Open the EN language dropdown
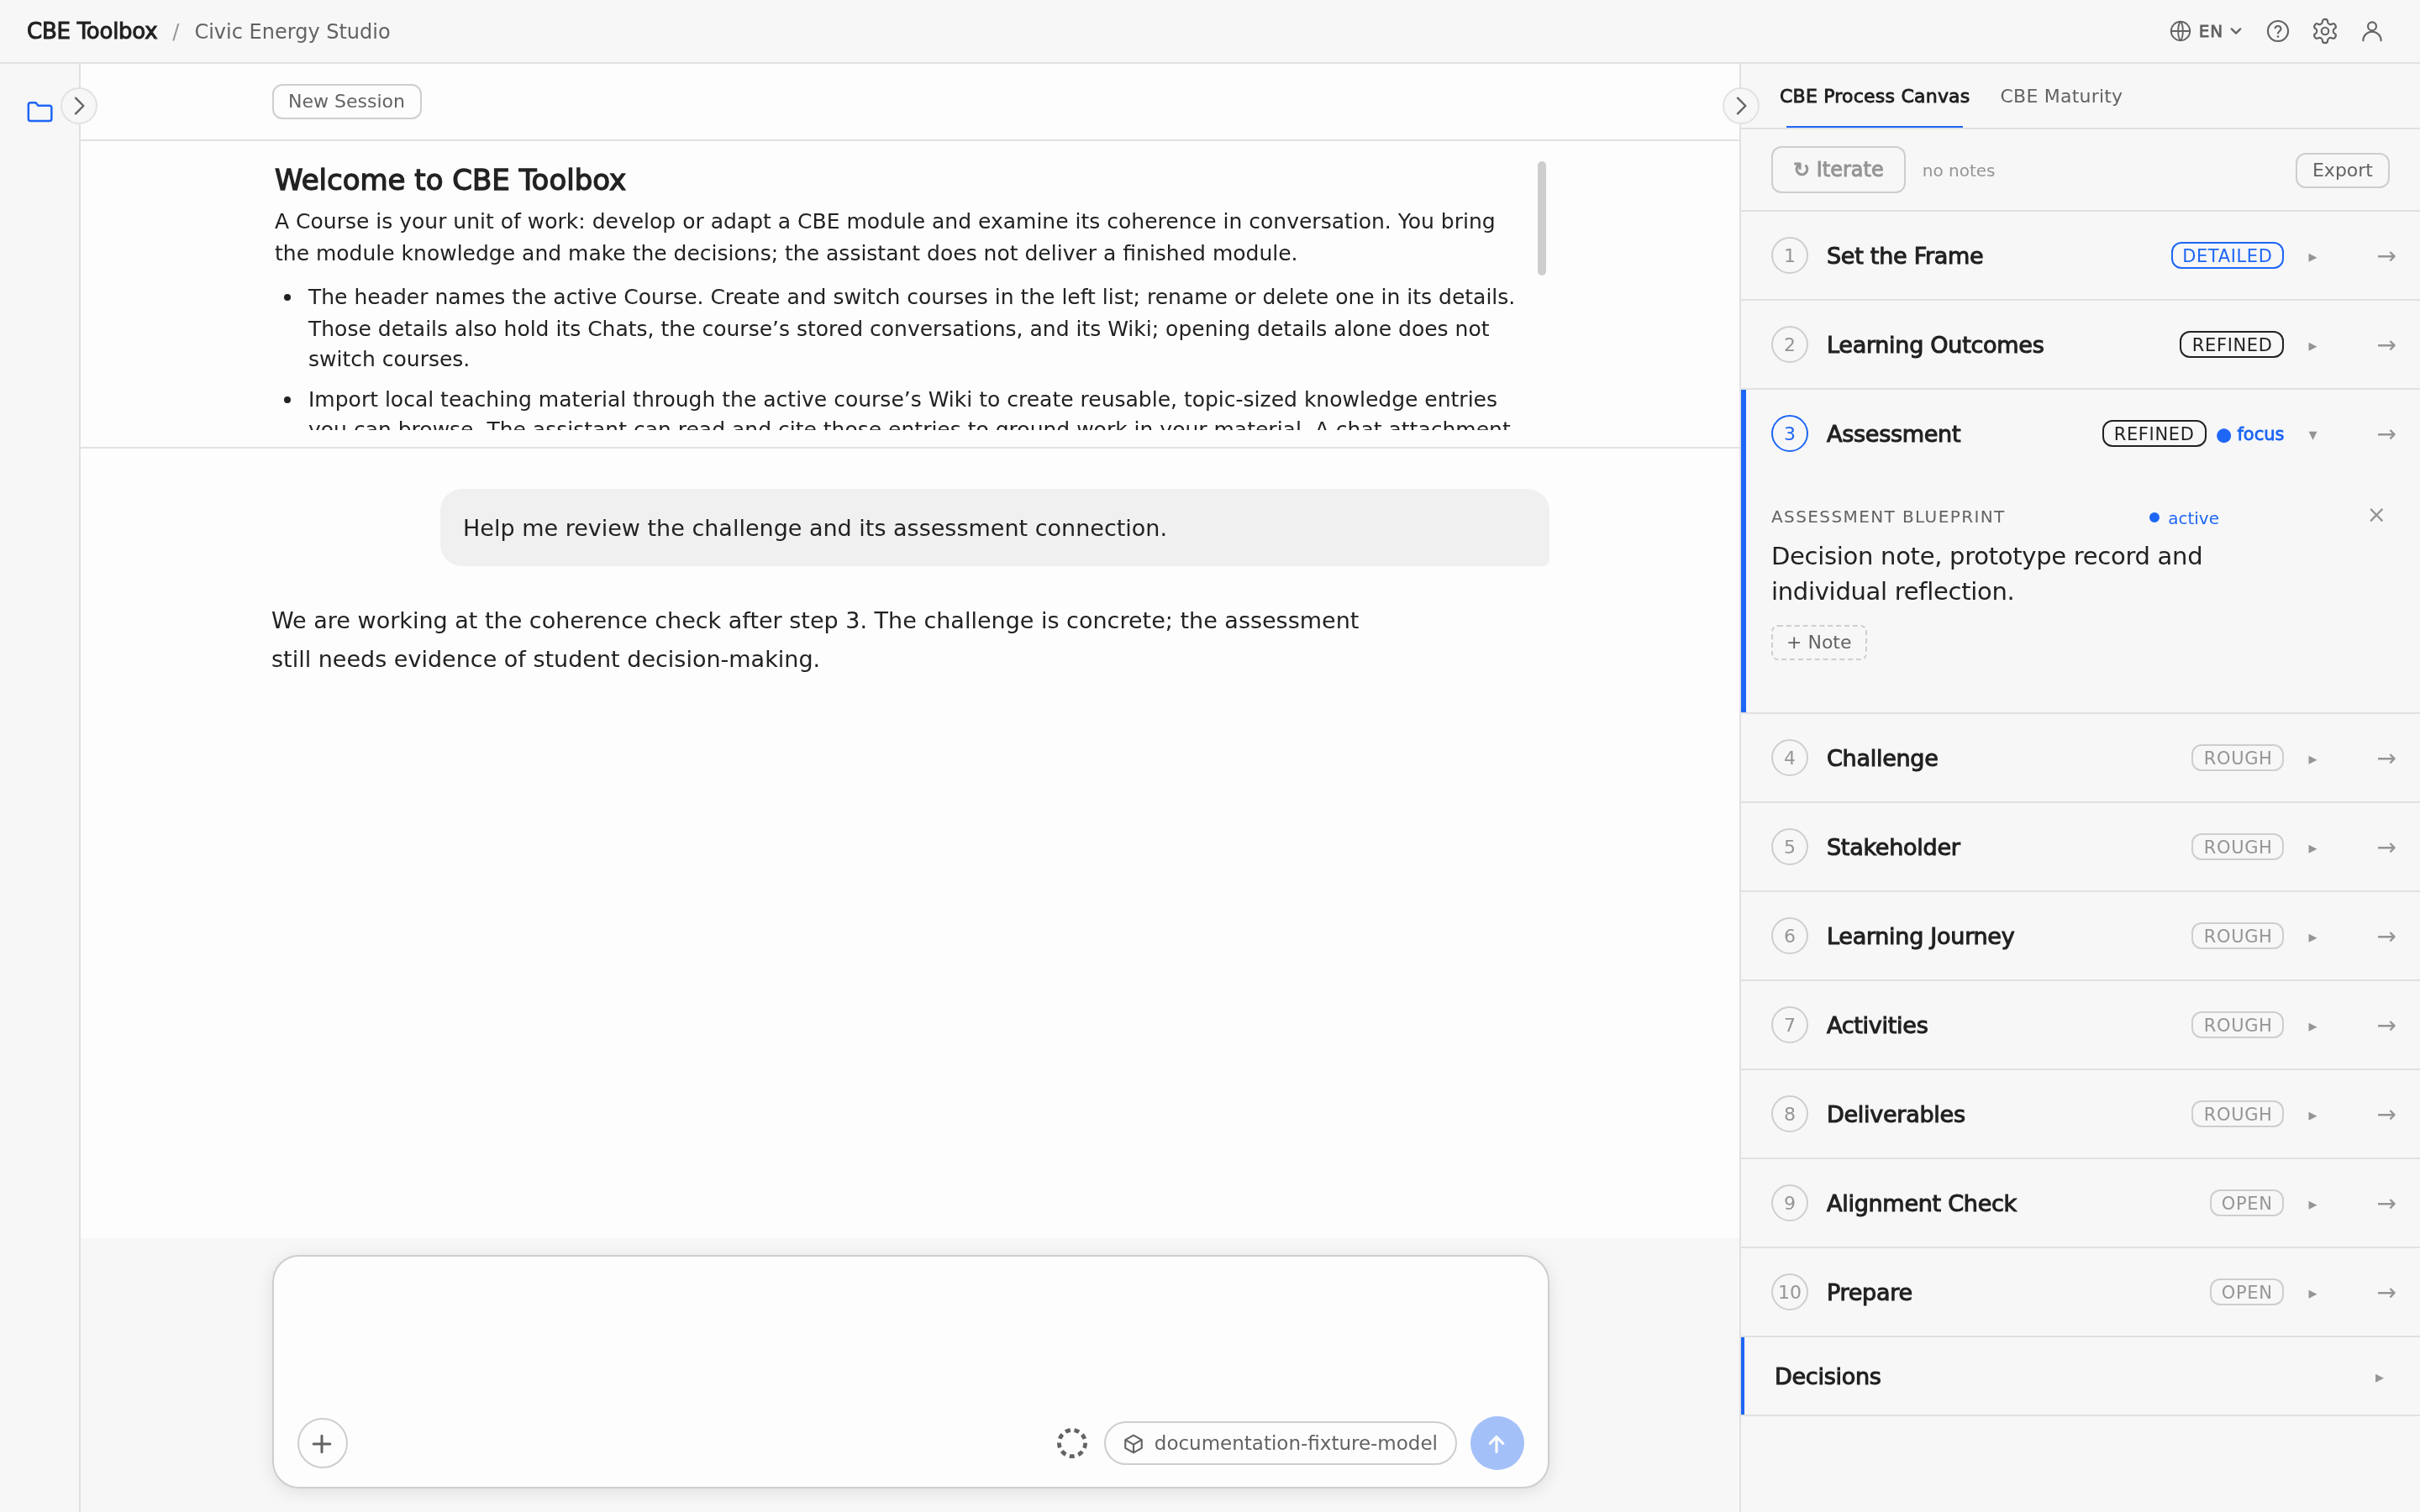2420x1512 pixels. click(x=2206, y=31)
